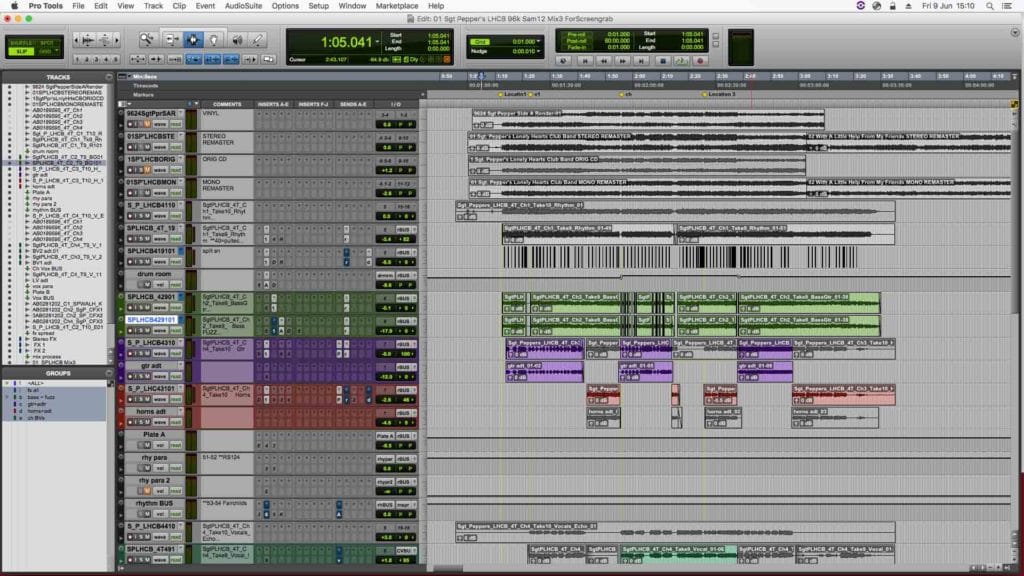Click the red transport Record button
1024x576 pixels.
(x=701, y=61)
